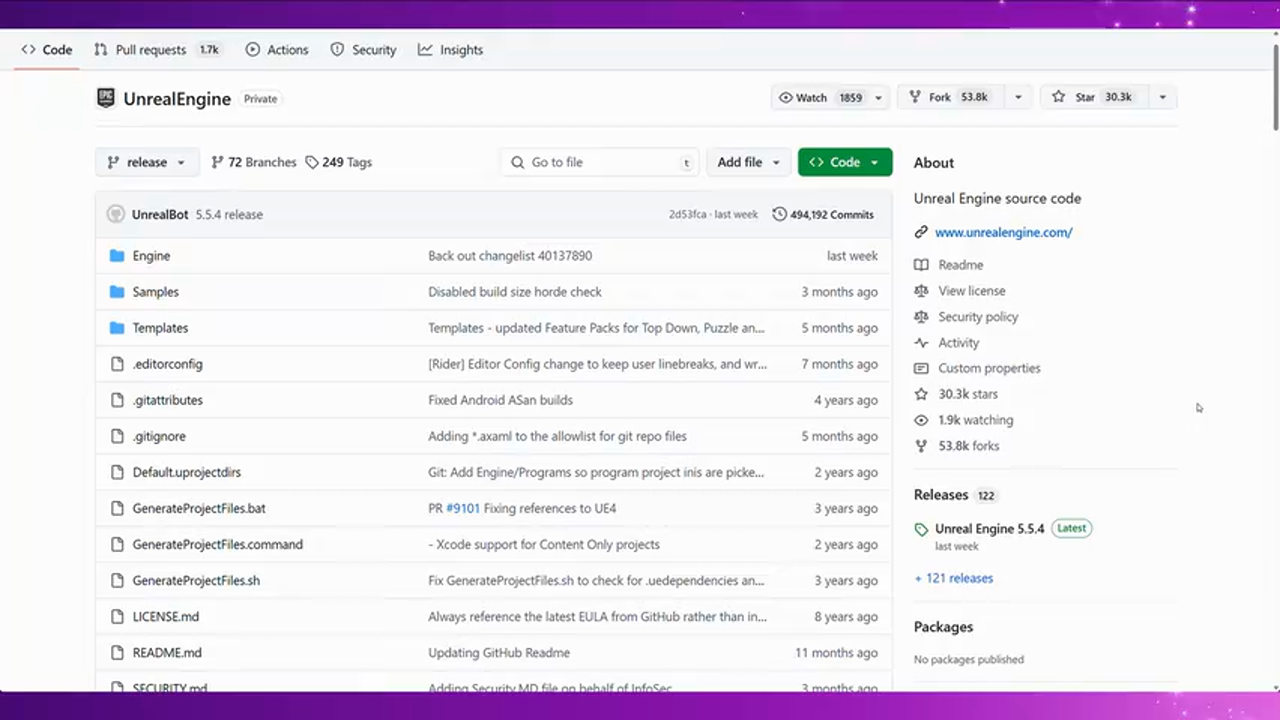Screen dimensions: 1280x720
Task: Open the green Code dropdown button
Action: coord(844,162)
